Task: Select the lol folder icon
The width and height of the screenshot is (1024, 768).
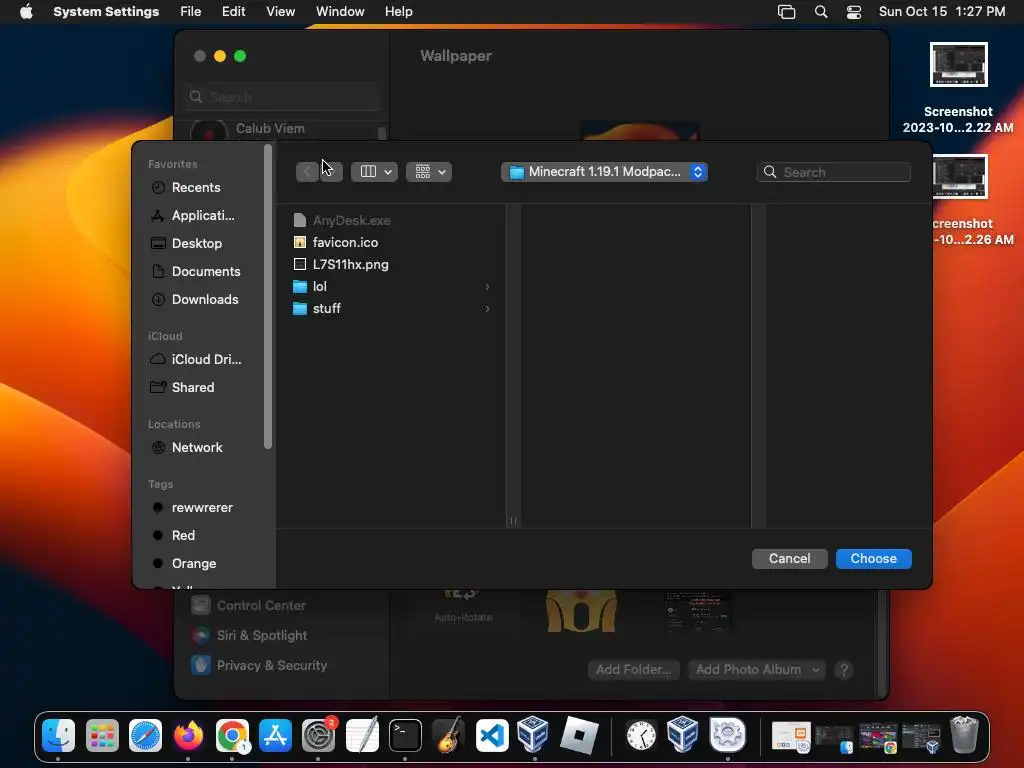Action: tap(300, 287)
